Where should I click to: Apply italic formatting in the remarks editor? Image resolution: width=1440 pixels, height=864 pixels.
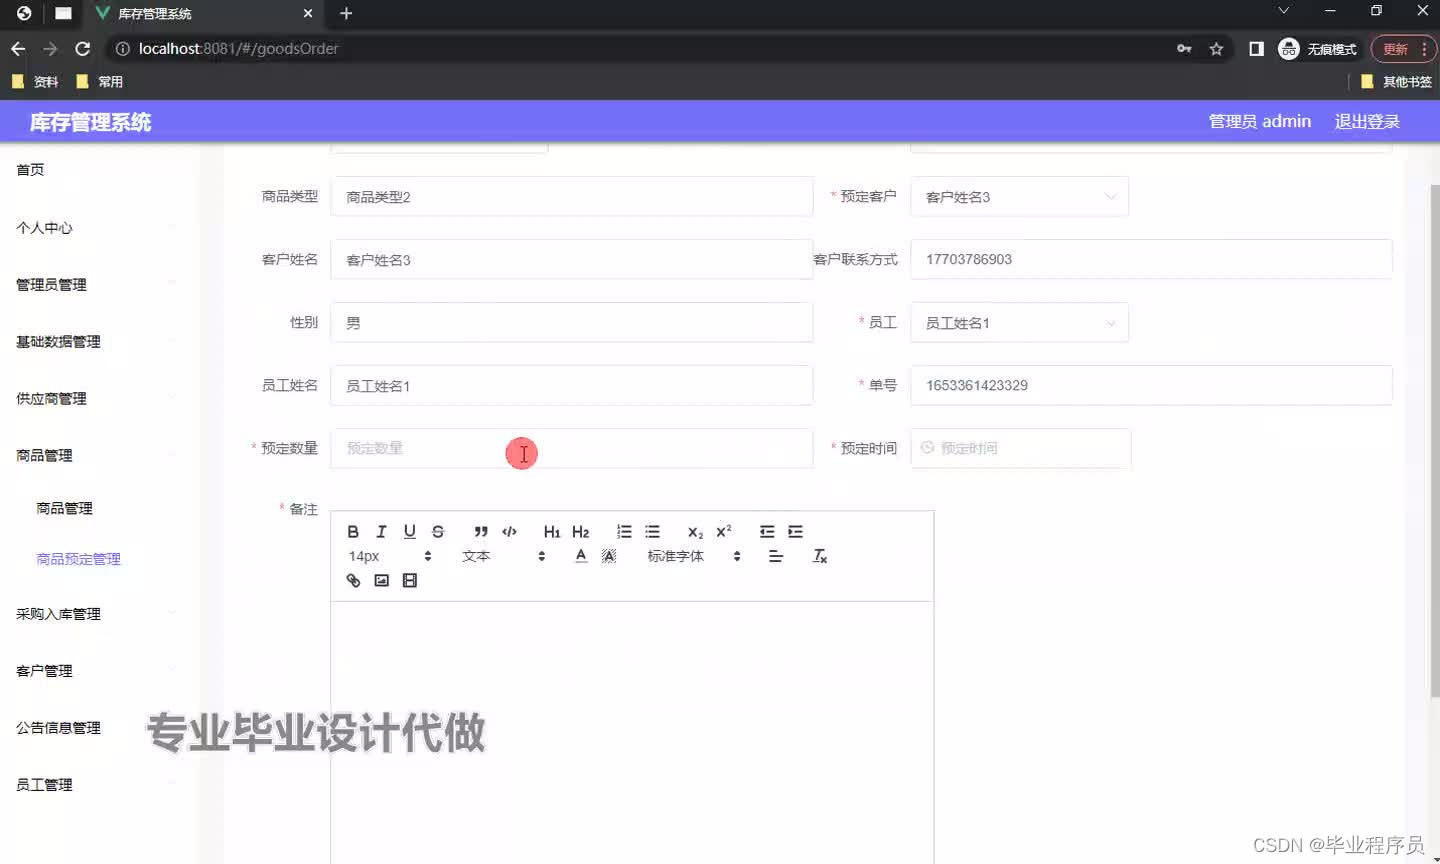click(381, 531)
